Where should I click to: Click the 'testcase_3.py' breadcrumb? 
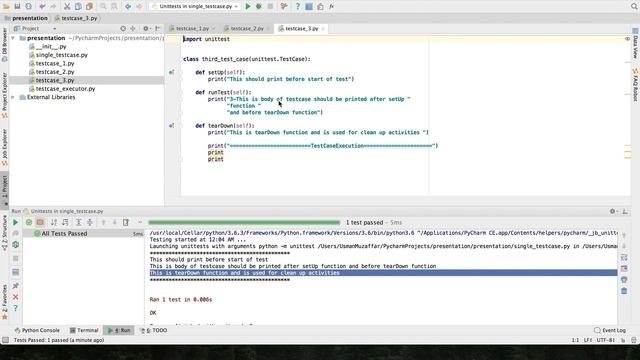(76, 18)
